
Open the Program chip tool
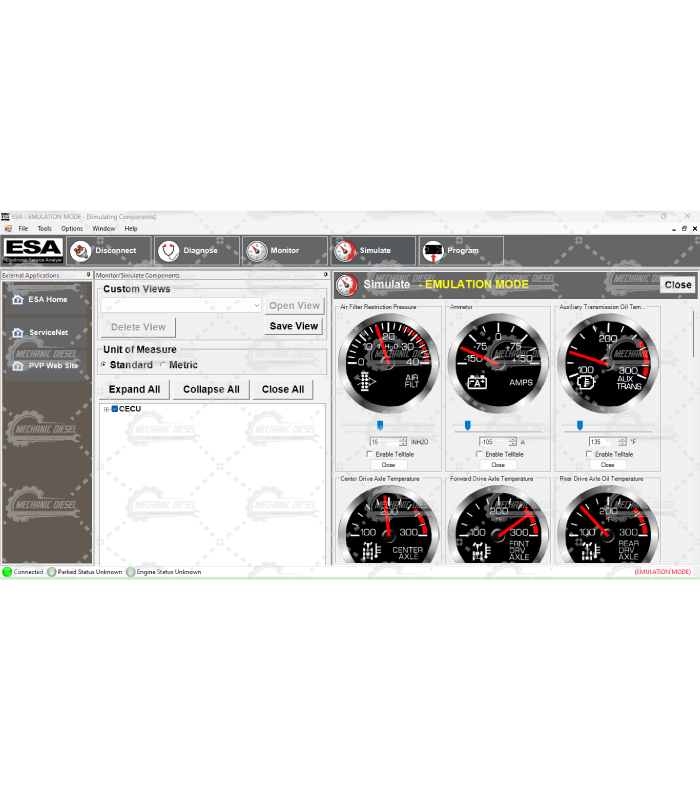click(x=432, y=251)
